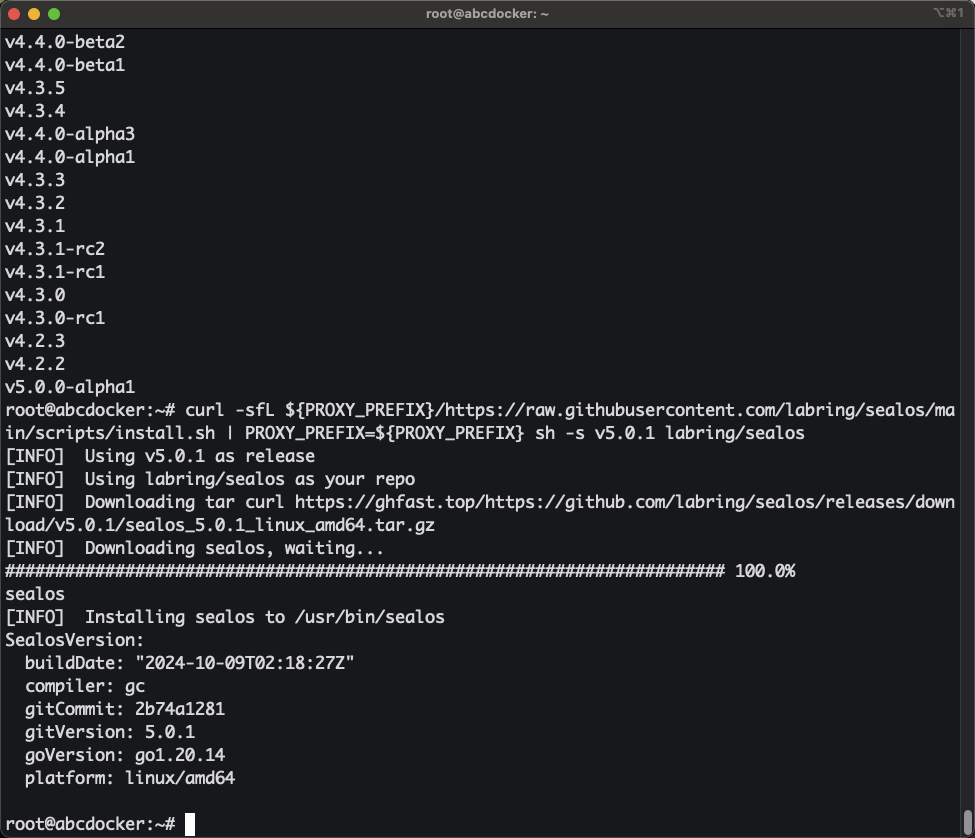Click the gitCommit 2b74a1281 line
Image resolution: width=975 pixels, height=838 pixels.
[x=125, y=709]
